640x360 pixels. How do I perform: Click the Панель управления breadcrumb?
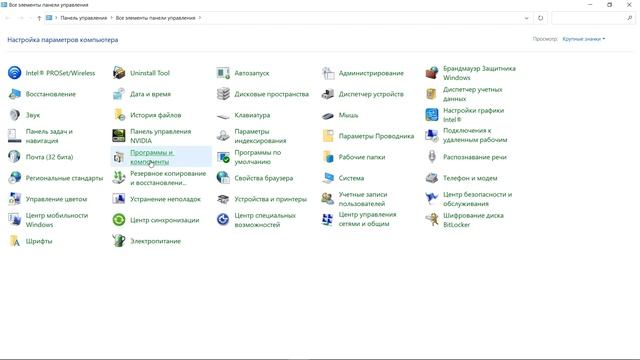[84, 18]
